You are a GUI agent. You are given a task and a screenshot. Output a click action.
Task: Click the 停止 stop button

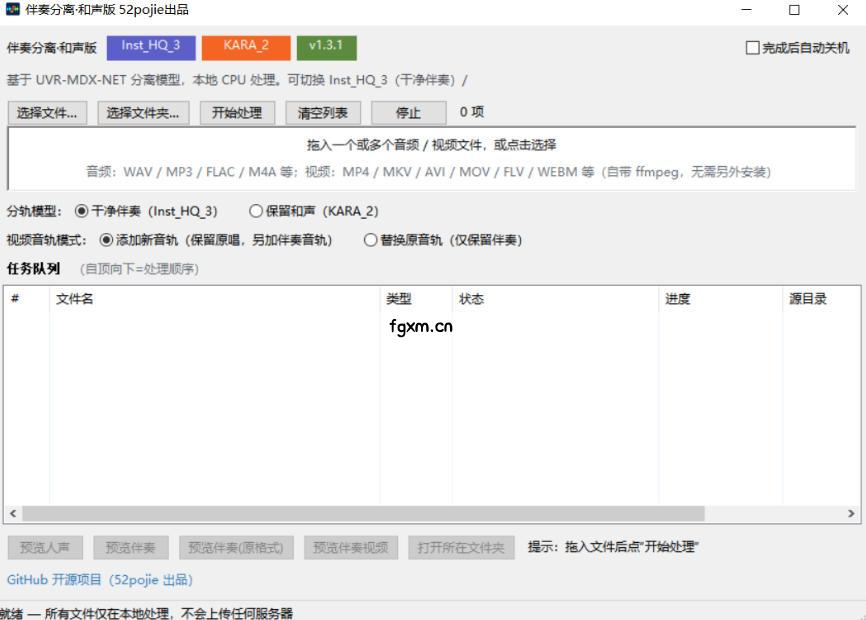pyautogui.click(x=408, y=113)
